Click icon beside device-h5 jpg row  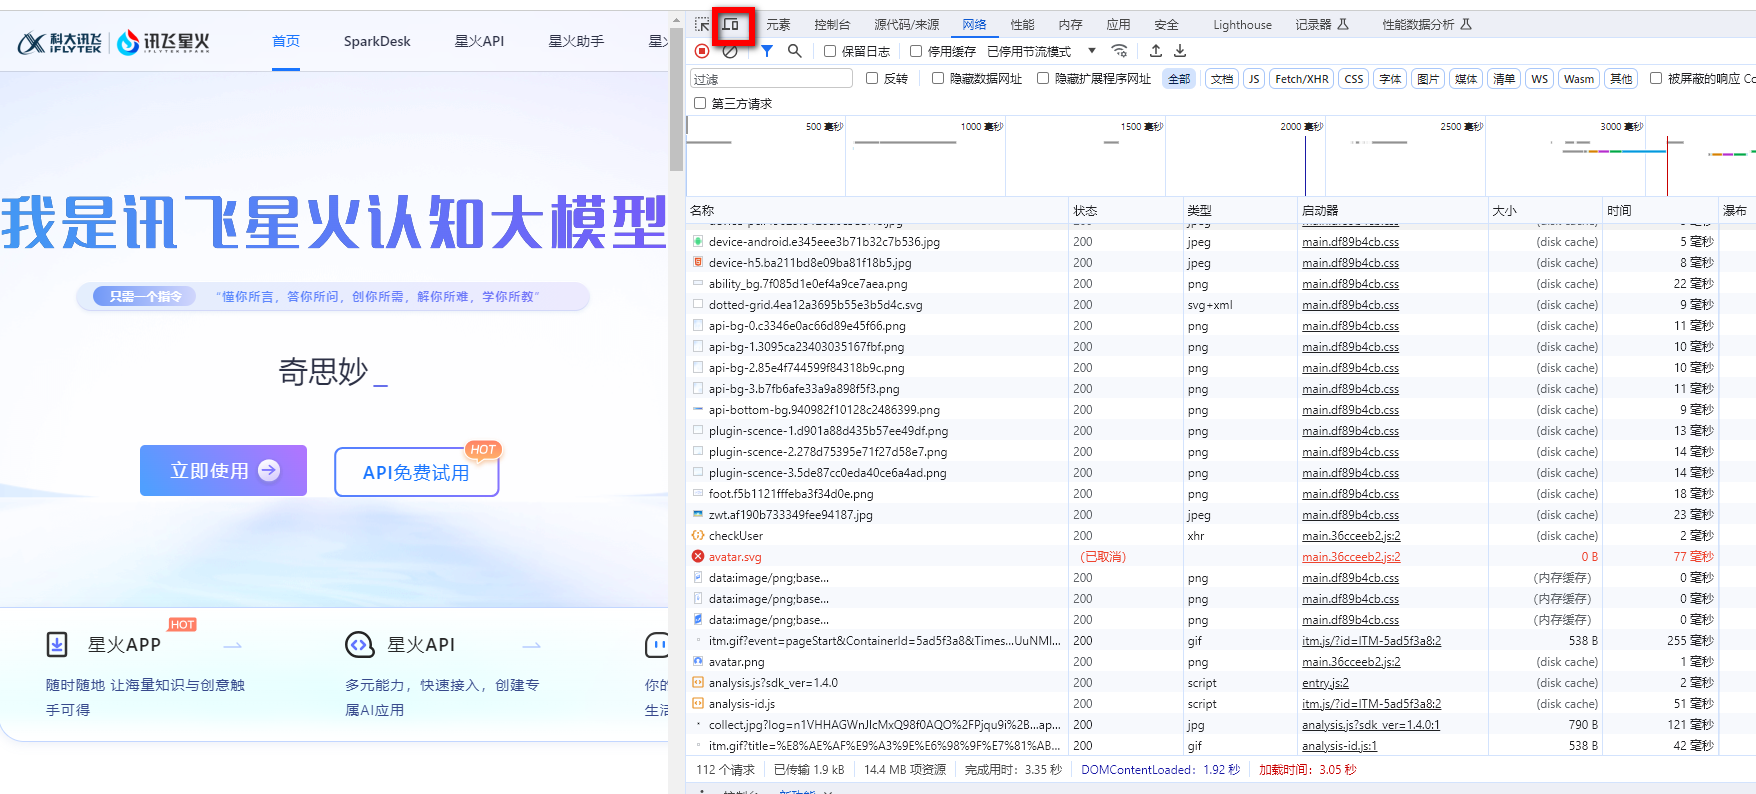point(698,262)
